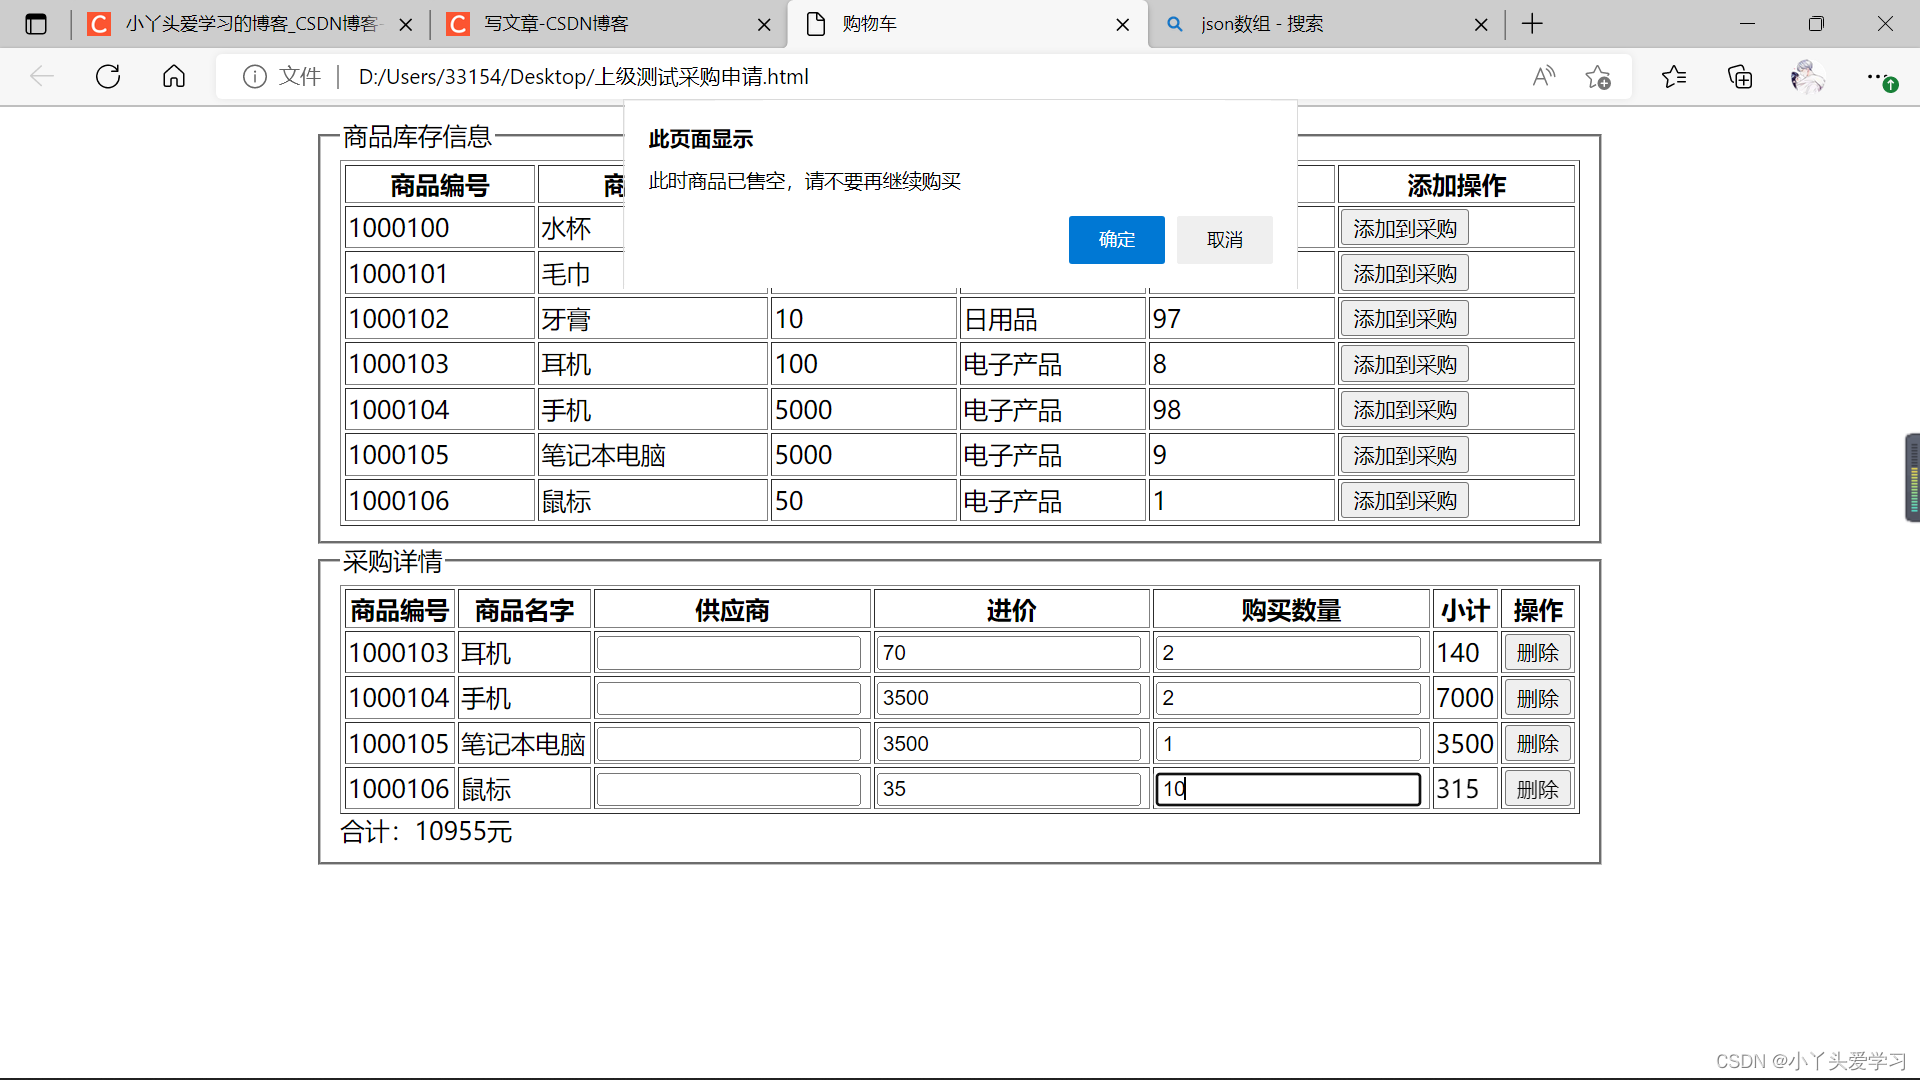This screenshot has width=1920, height=1080.
Task: Click quantity field for 笔记本电脑
Action: pos(1289,744)
